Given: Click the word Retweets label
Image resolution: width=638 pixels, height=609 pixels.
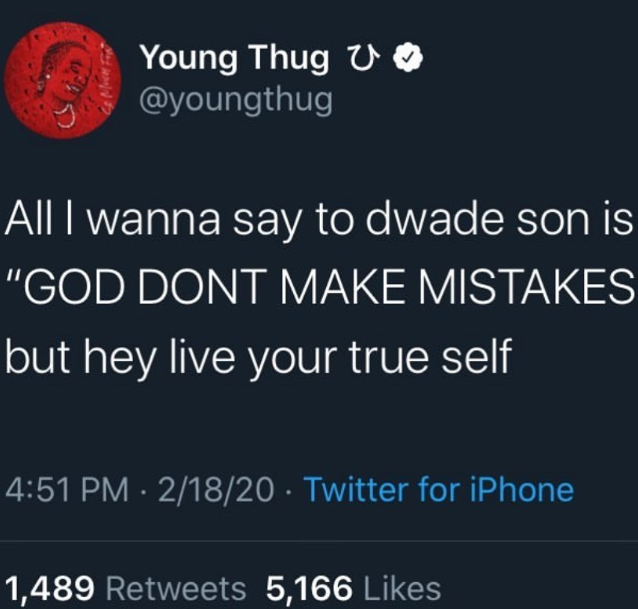Looking at the screenshot, I should (x=176, y=588).
